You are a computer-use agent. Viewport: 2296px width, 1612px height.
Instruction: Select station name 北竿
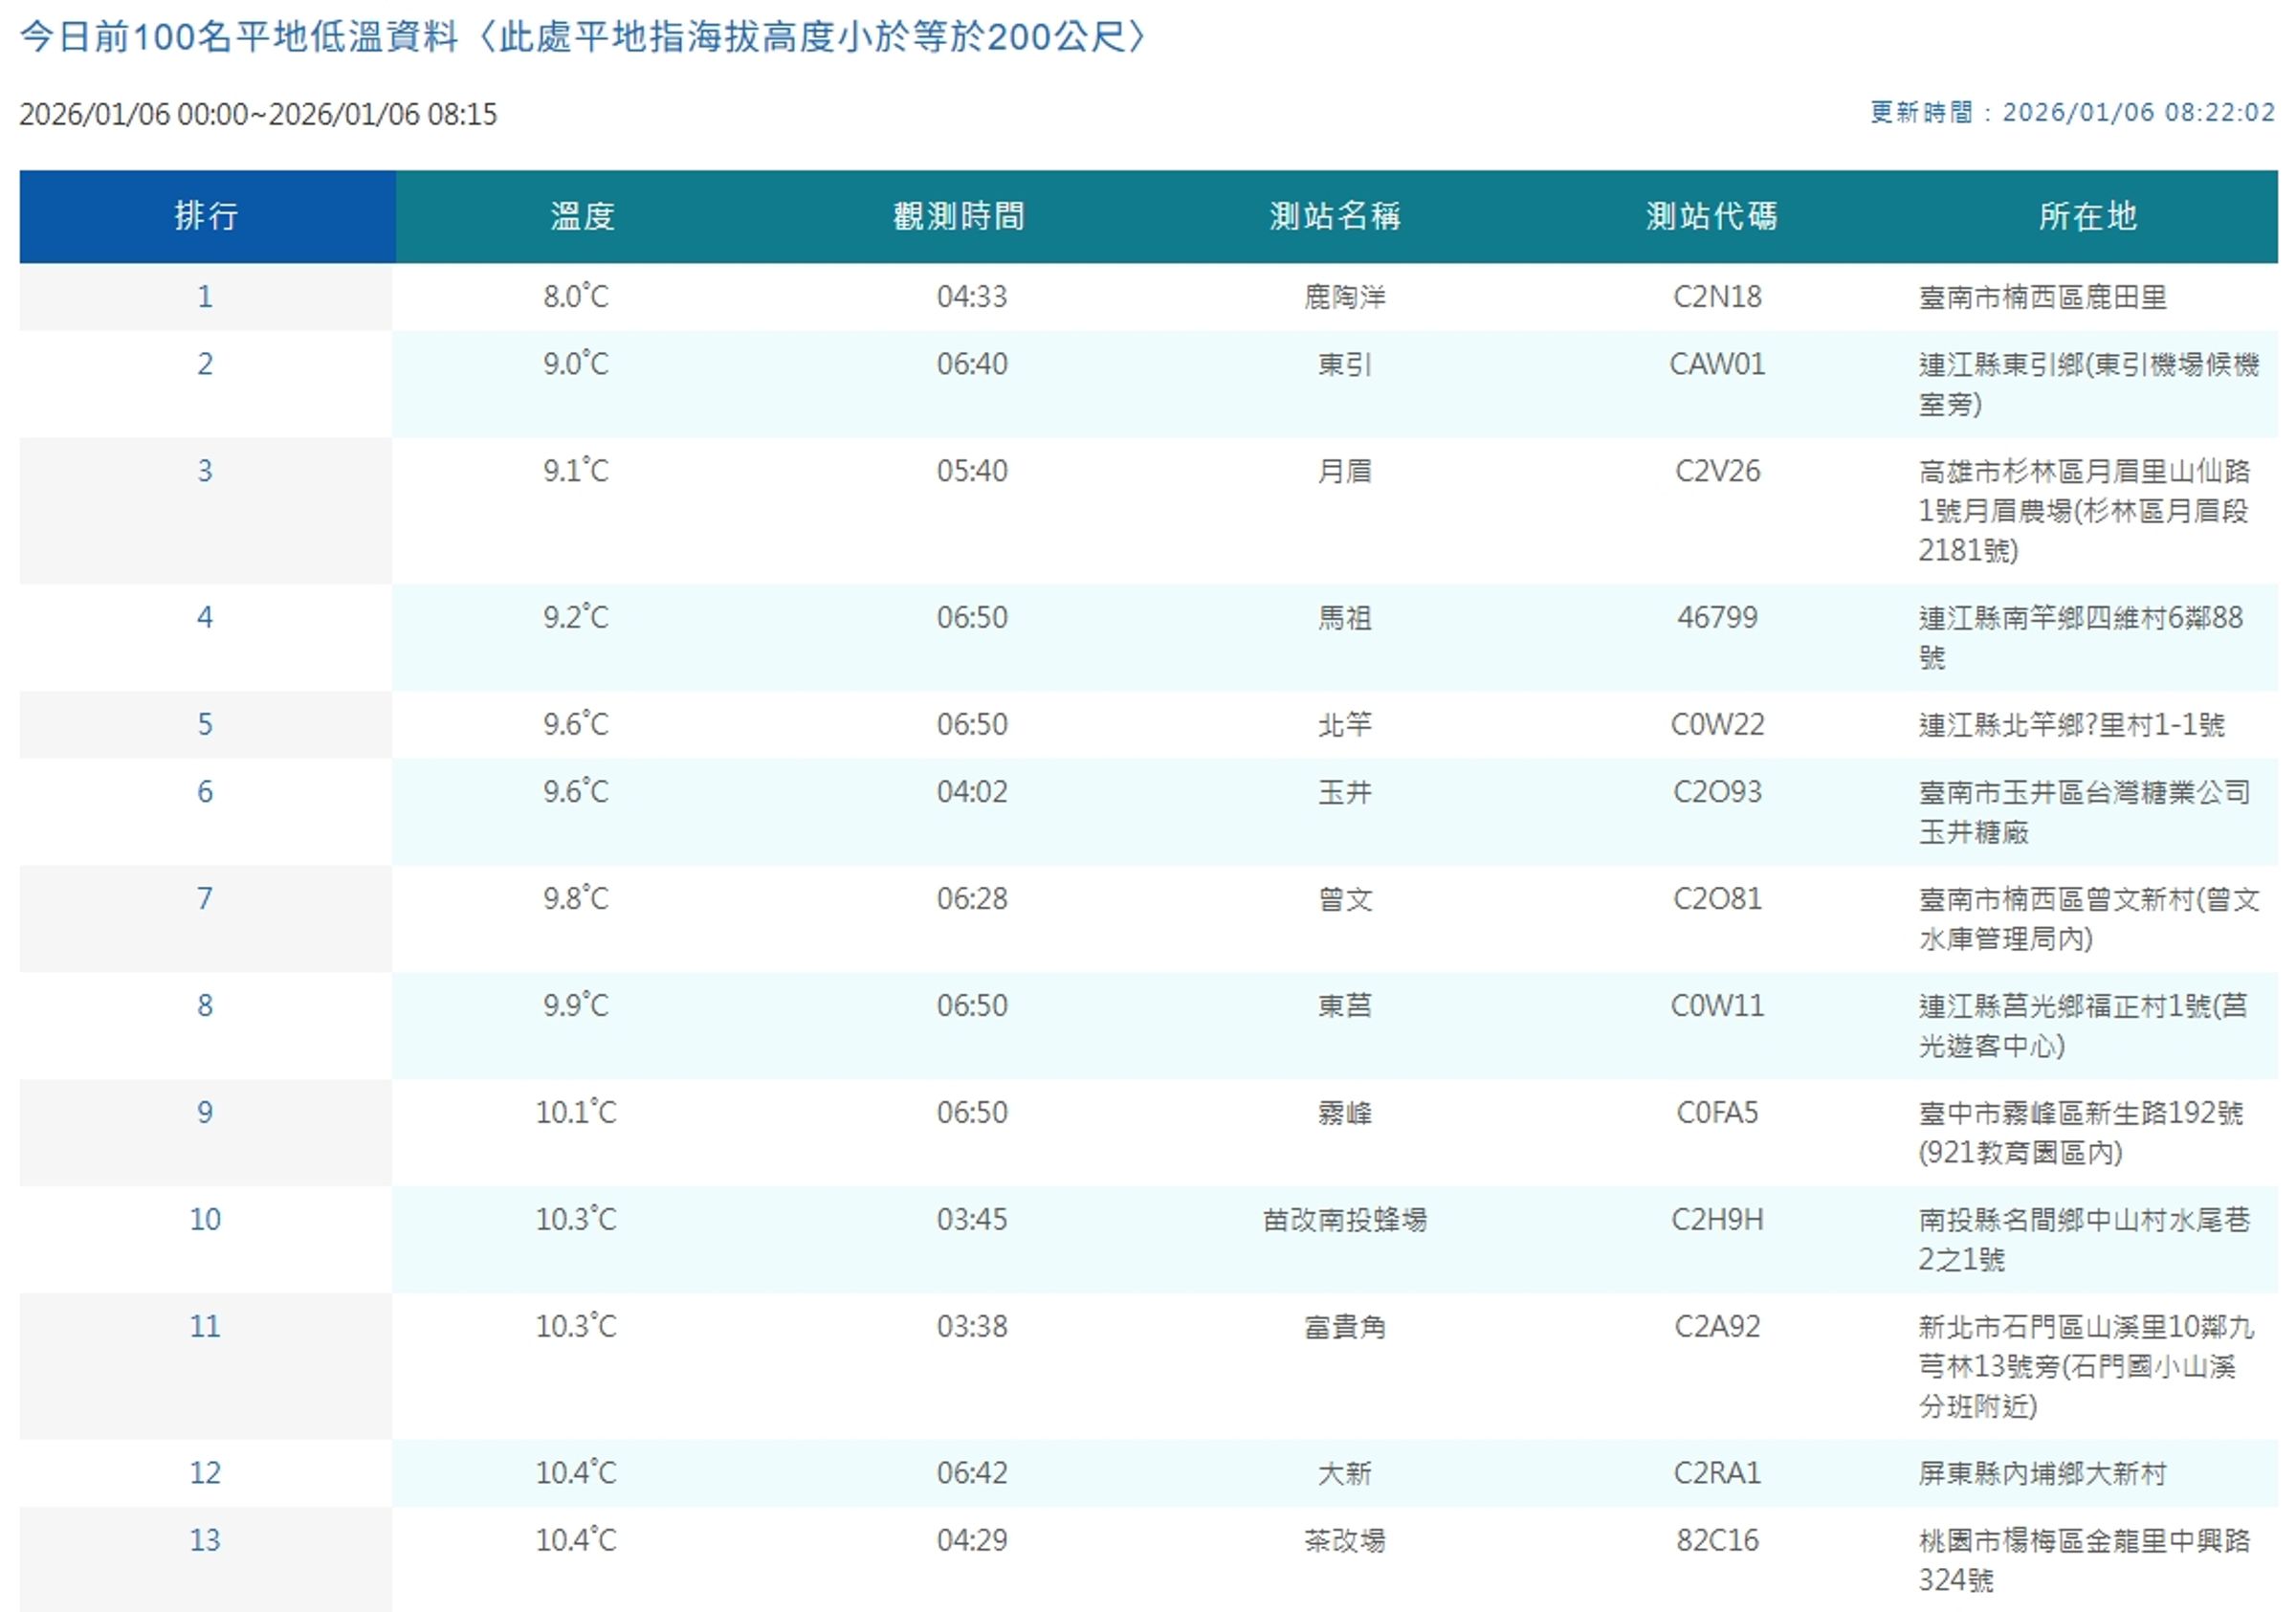pyautogui.click(x=1345, y=725)
